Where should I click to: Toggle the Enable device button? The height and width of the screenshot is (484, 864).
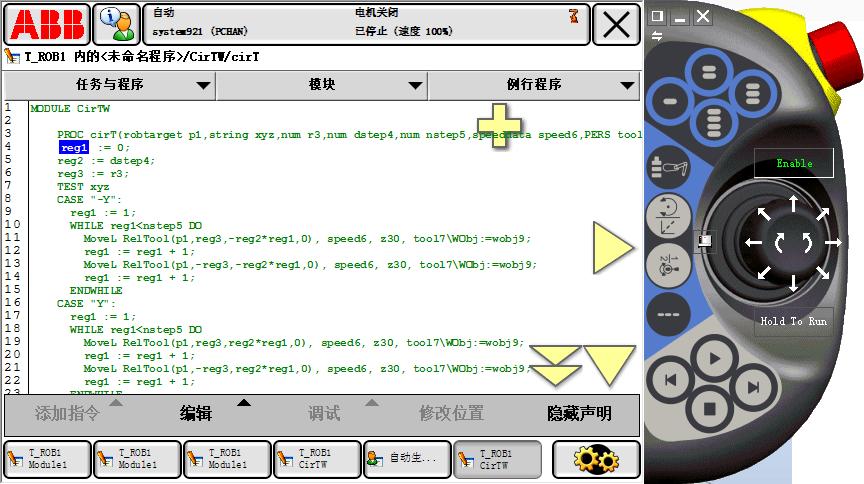(794, 163)
